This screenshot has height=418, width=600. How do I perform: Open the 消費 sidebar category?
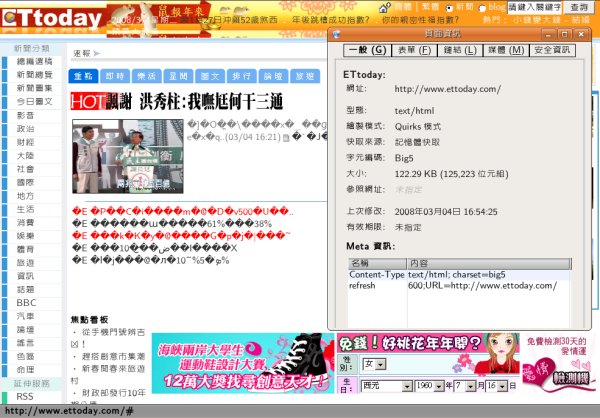pyautogui.click(x=25, y=222)
